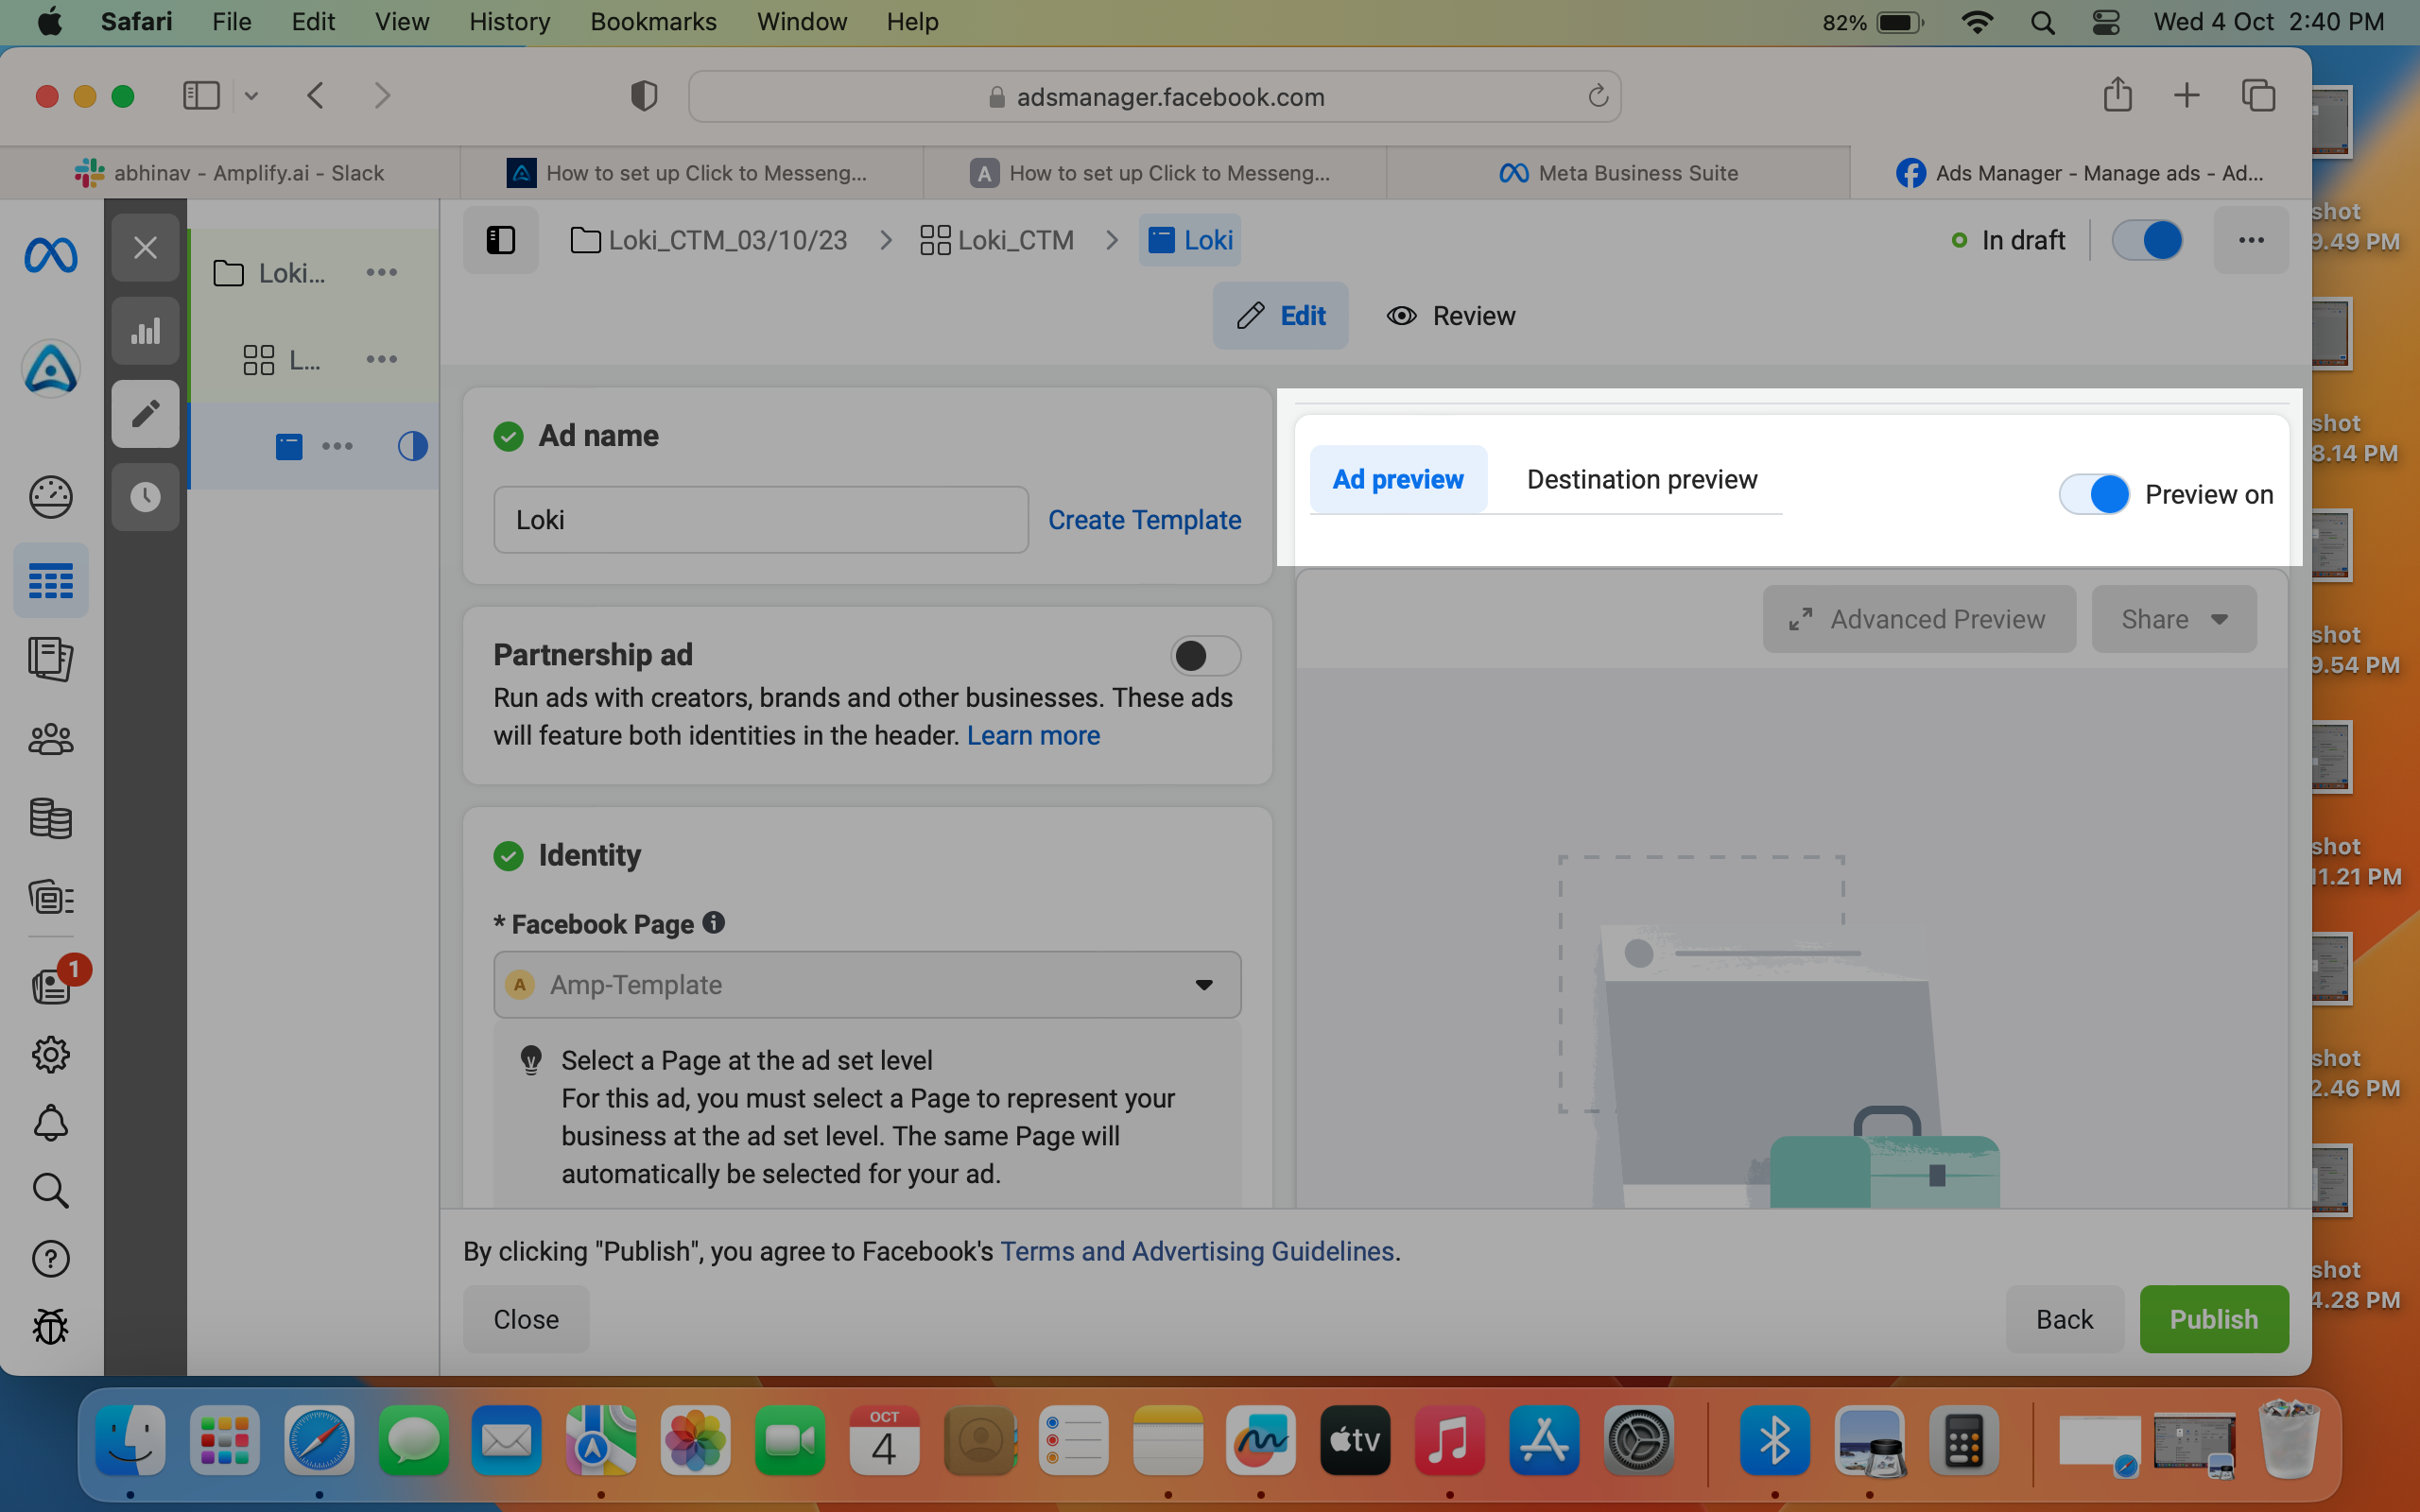Expand the Safari sidebar chevron menu

click(251, 96)
